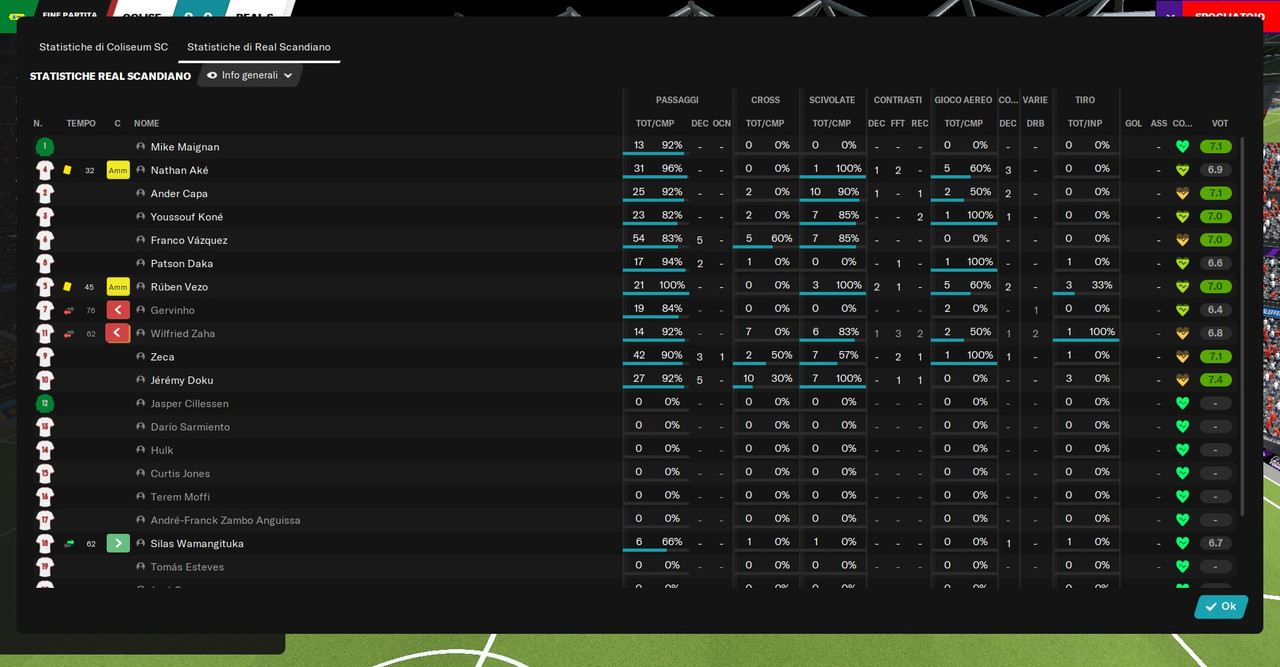Image resolution: width=1280 pixels, height=667 pixels.
Task: Click Rúben Vezo's yellow Amm badge
Action: [118, 287]
